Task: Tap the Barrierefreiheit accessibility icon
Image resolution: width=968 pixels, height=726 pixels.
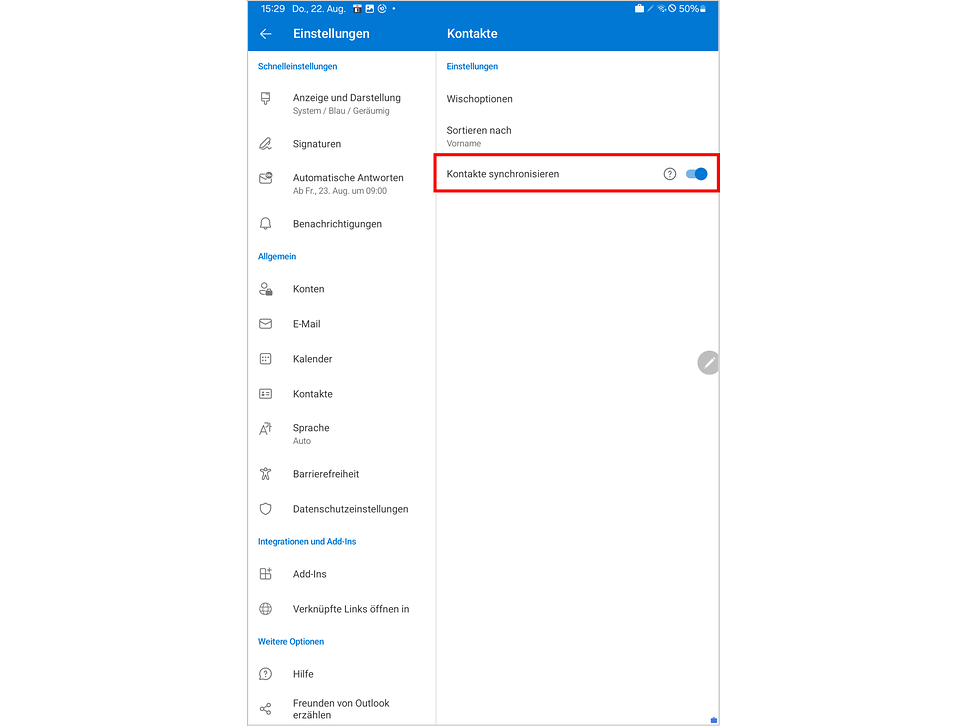Action: point(265,474)
